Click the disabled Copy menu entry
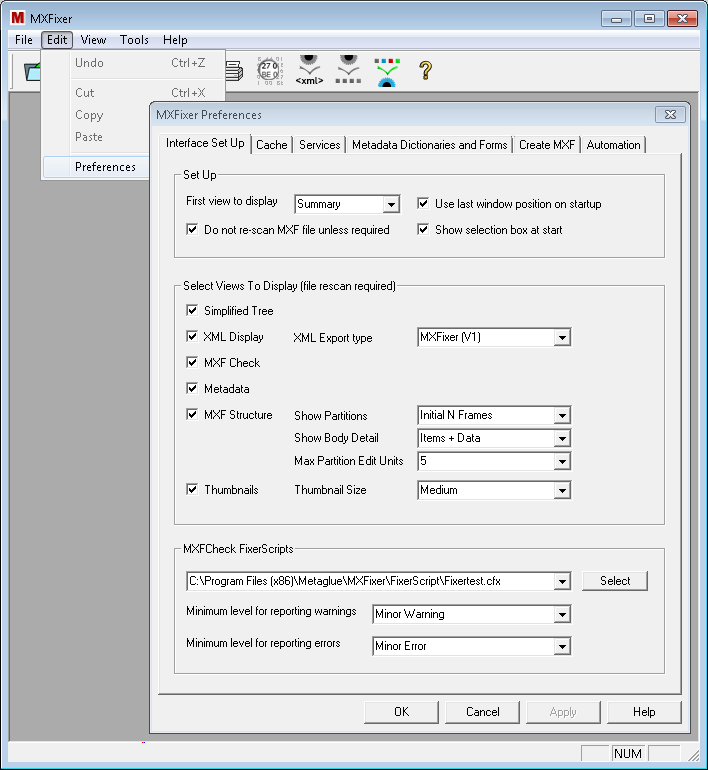708x770 pixels. tap(96, 115)
